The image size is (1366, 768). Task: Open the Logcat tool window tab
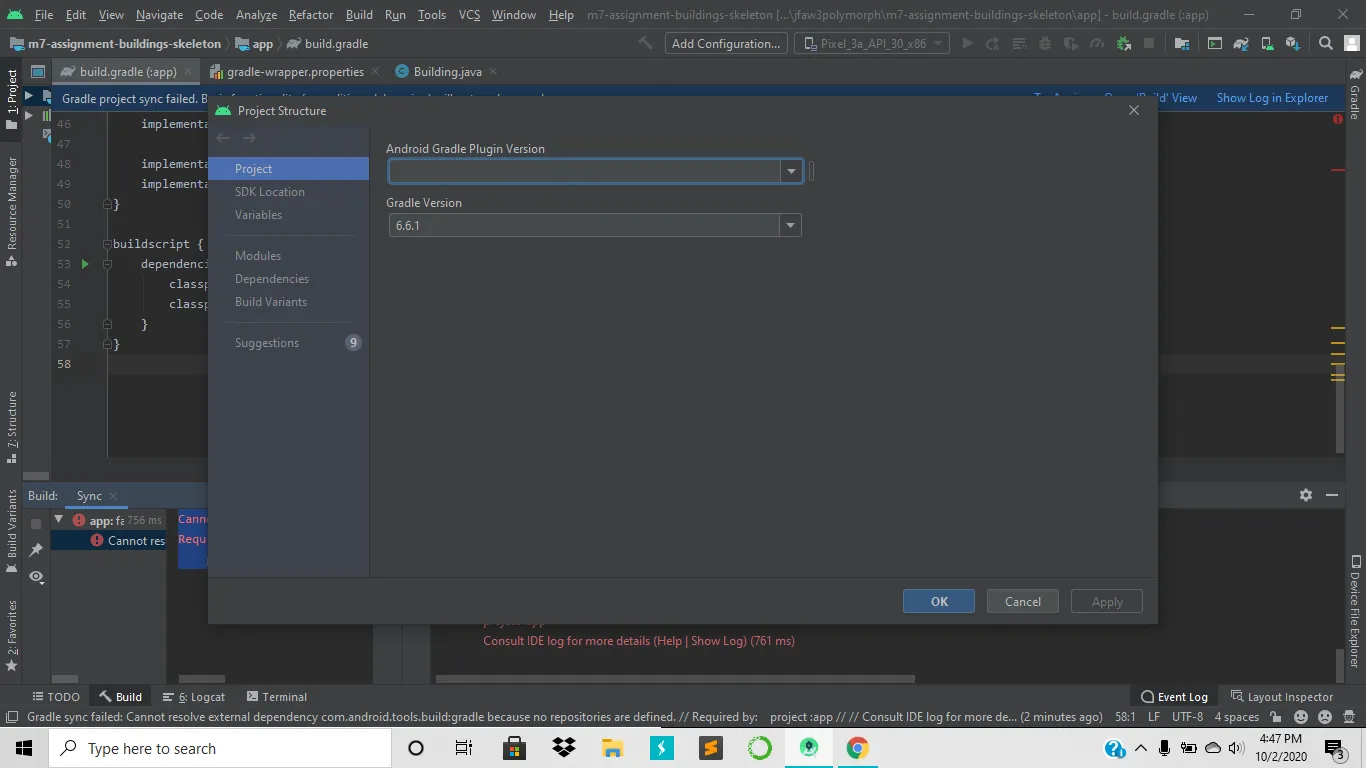pos(194,697)
